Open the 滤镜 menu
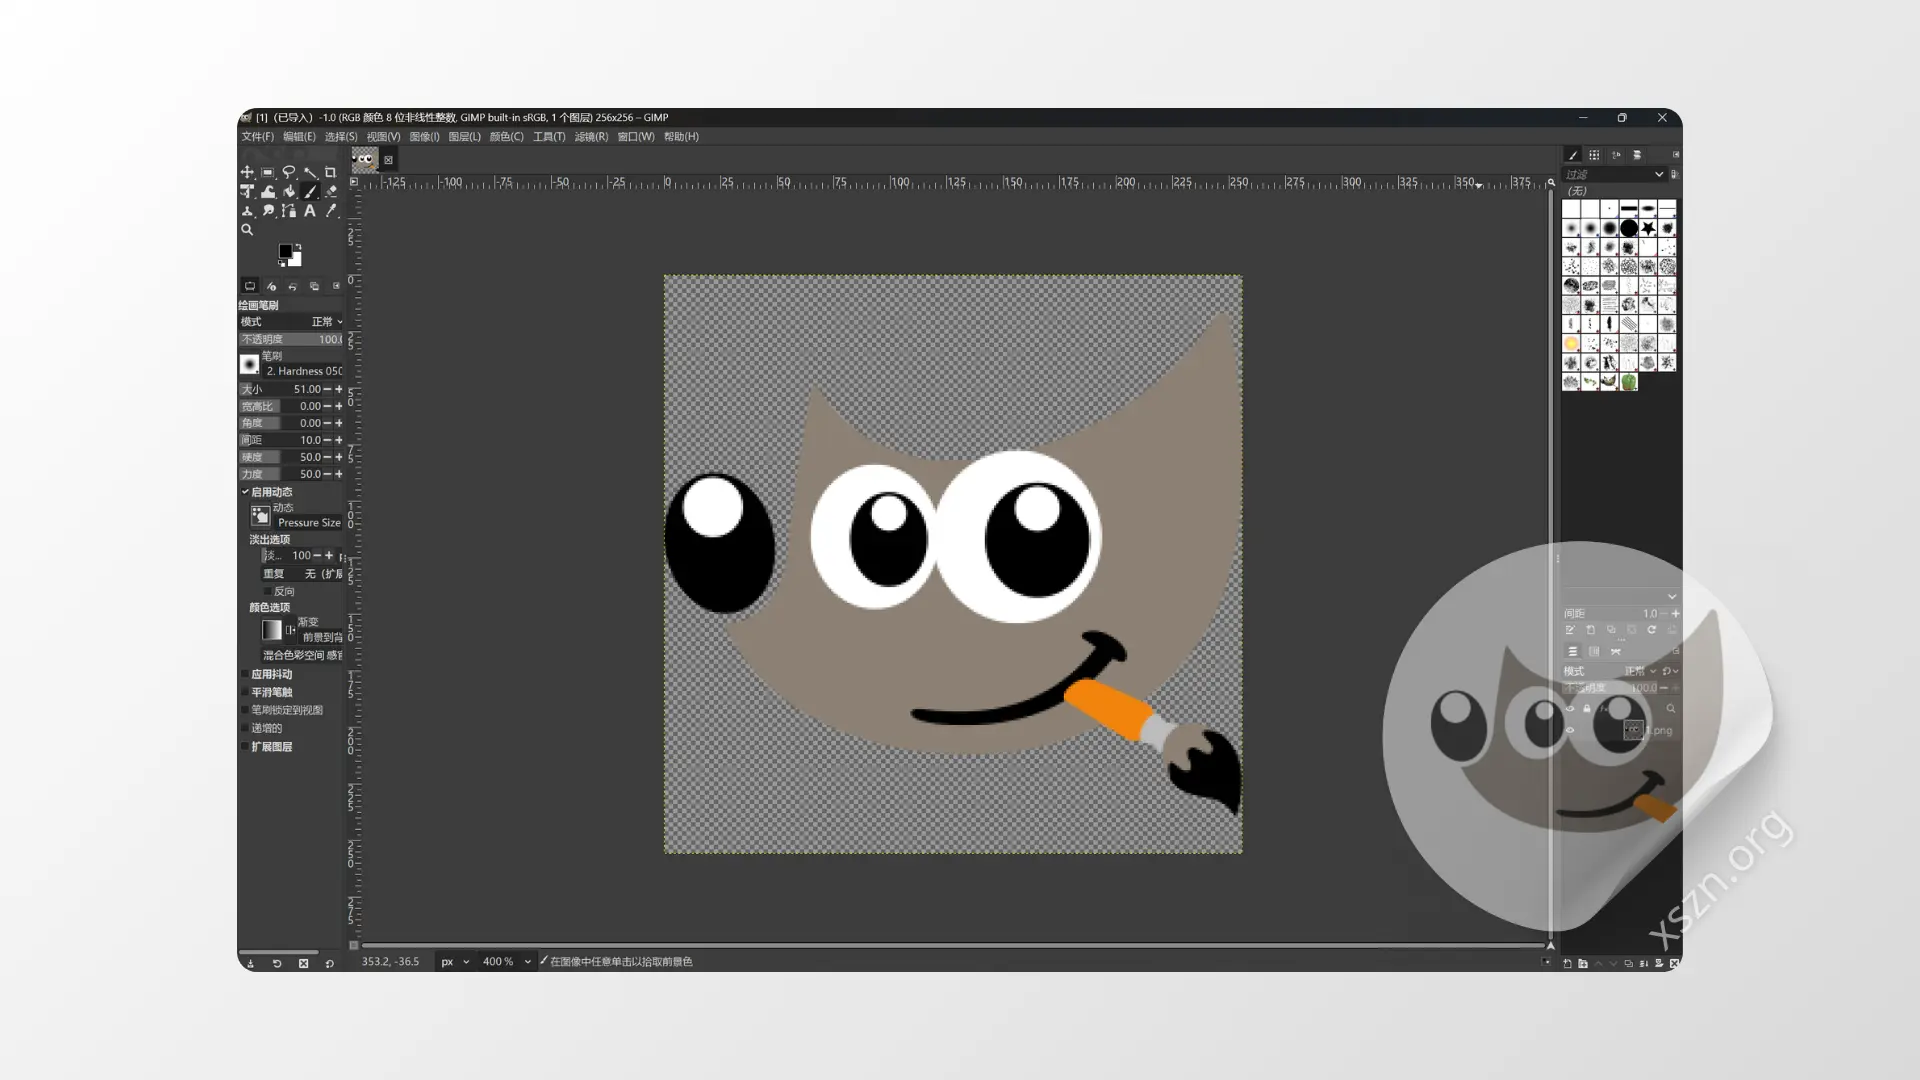 point(590,137)
